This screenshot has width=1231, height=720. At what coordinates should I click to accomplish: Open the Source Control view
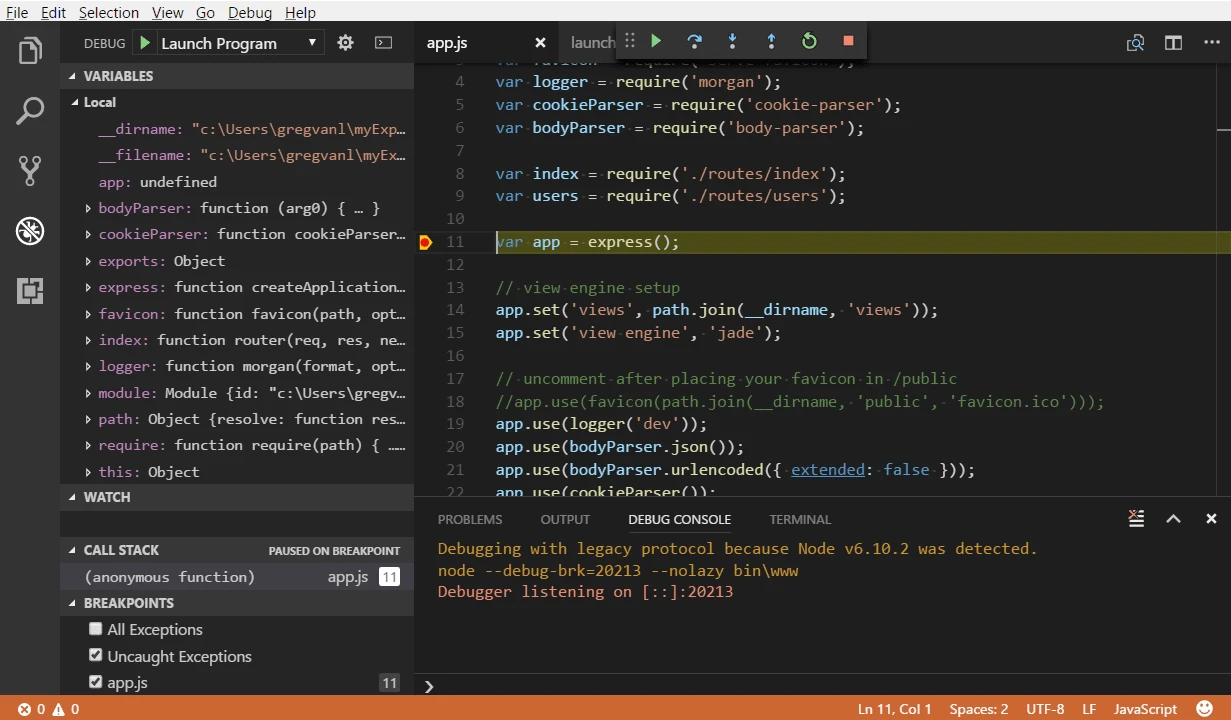[29, 170]
